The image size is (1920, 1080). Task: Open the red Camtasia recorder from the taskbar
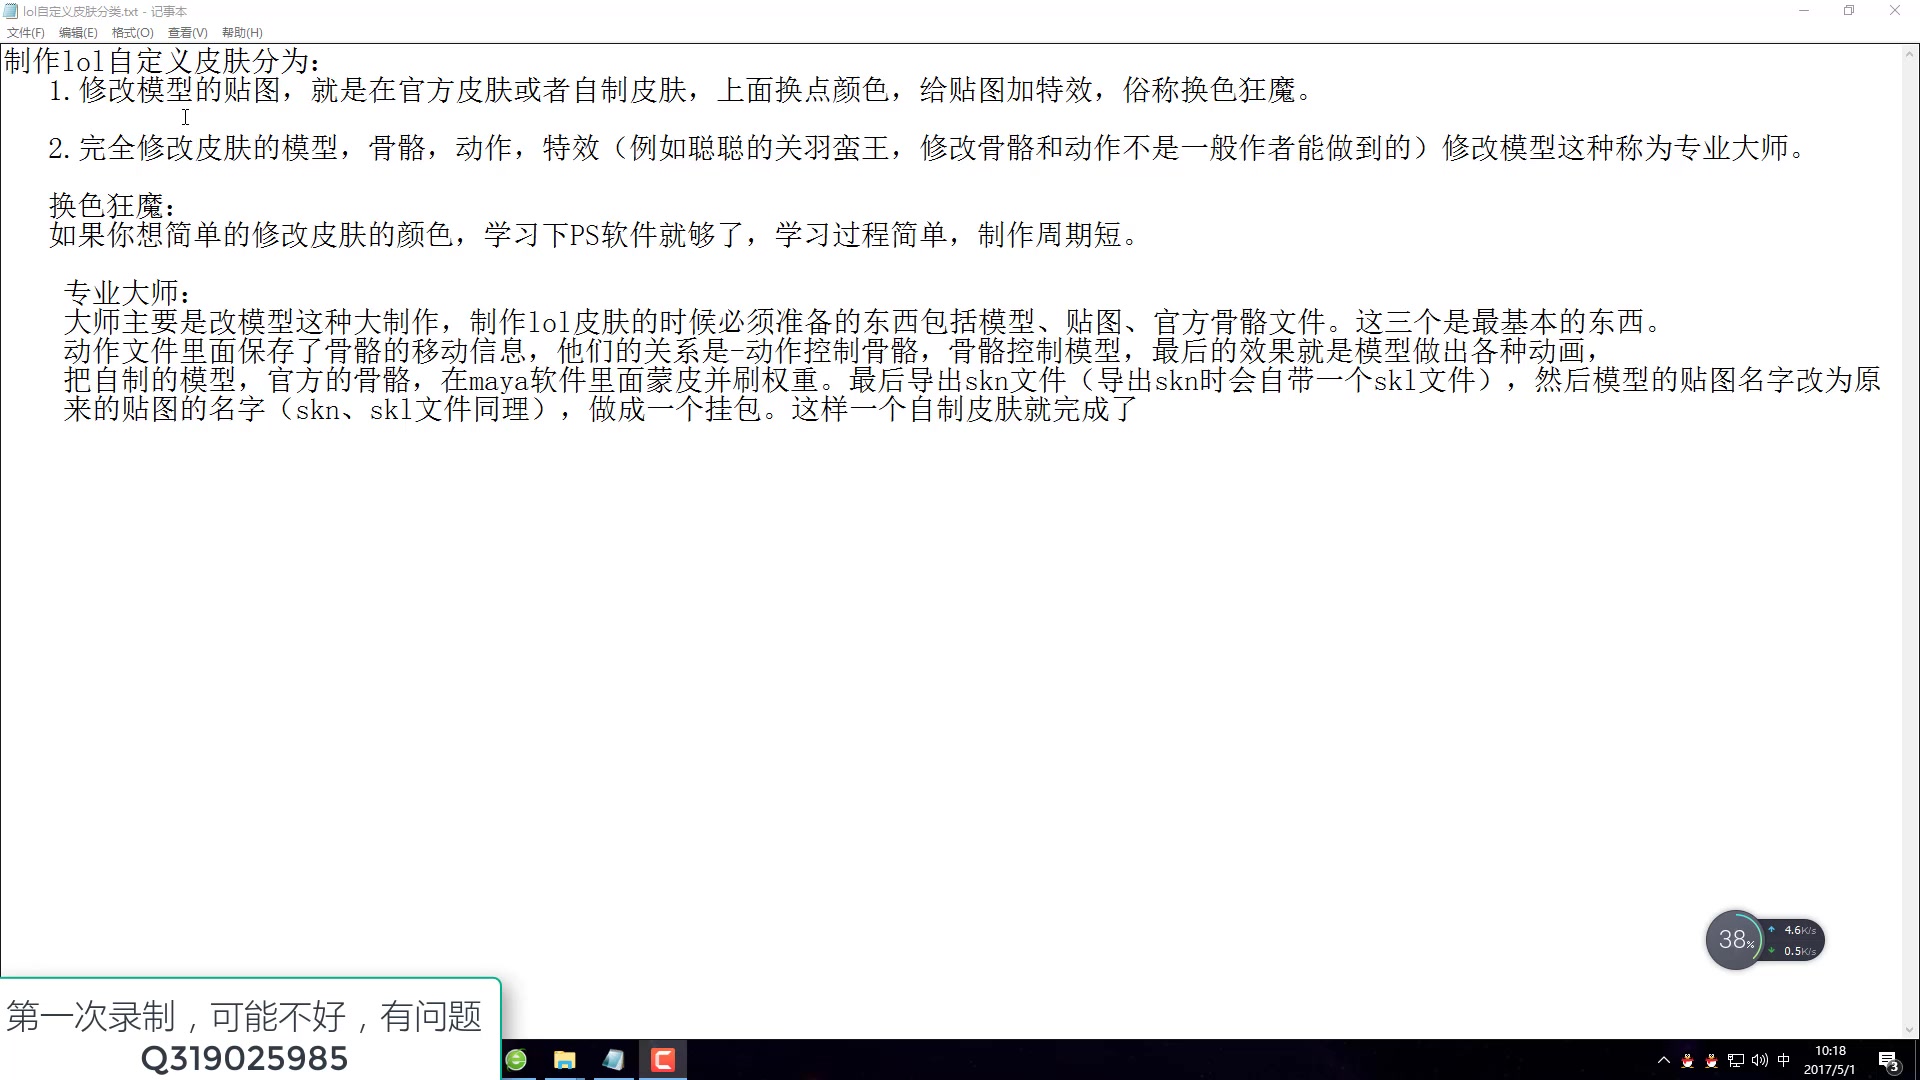[663, 1060]
